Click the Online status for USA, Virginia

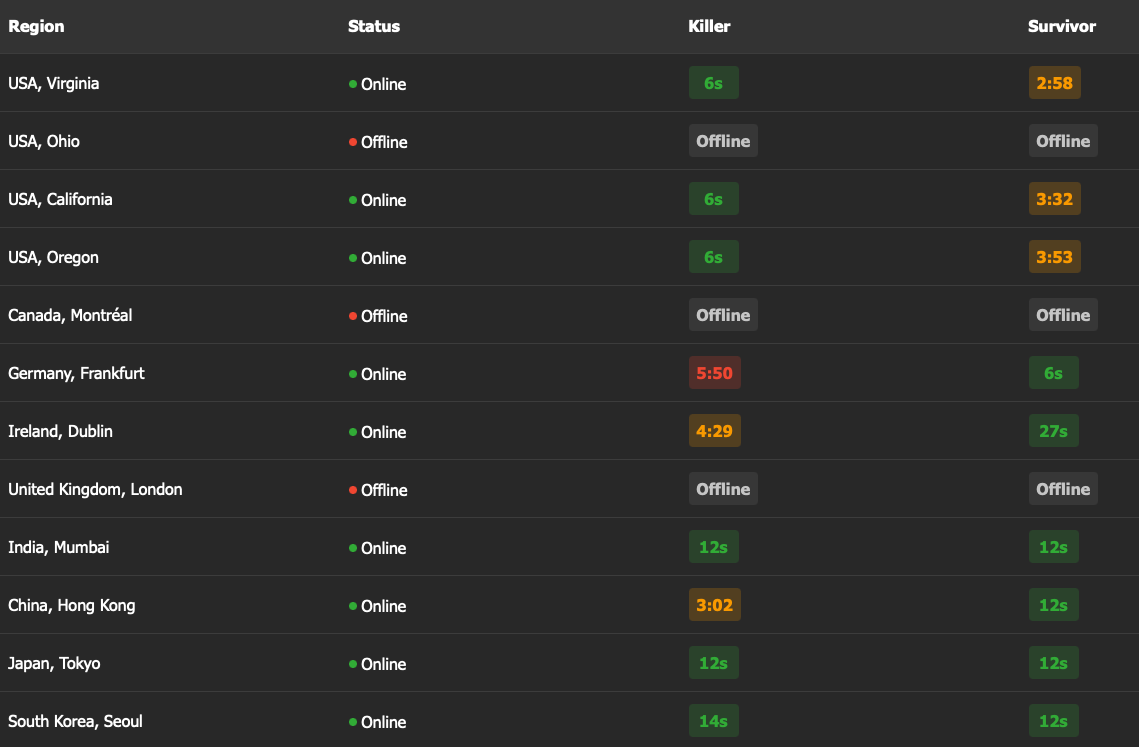click(377, 84)
